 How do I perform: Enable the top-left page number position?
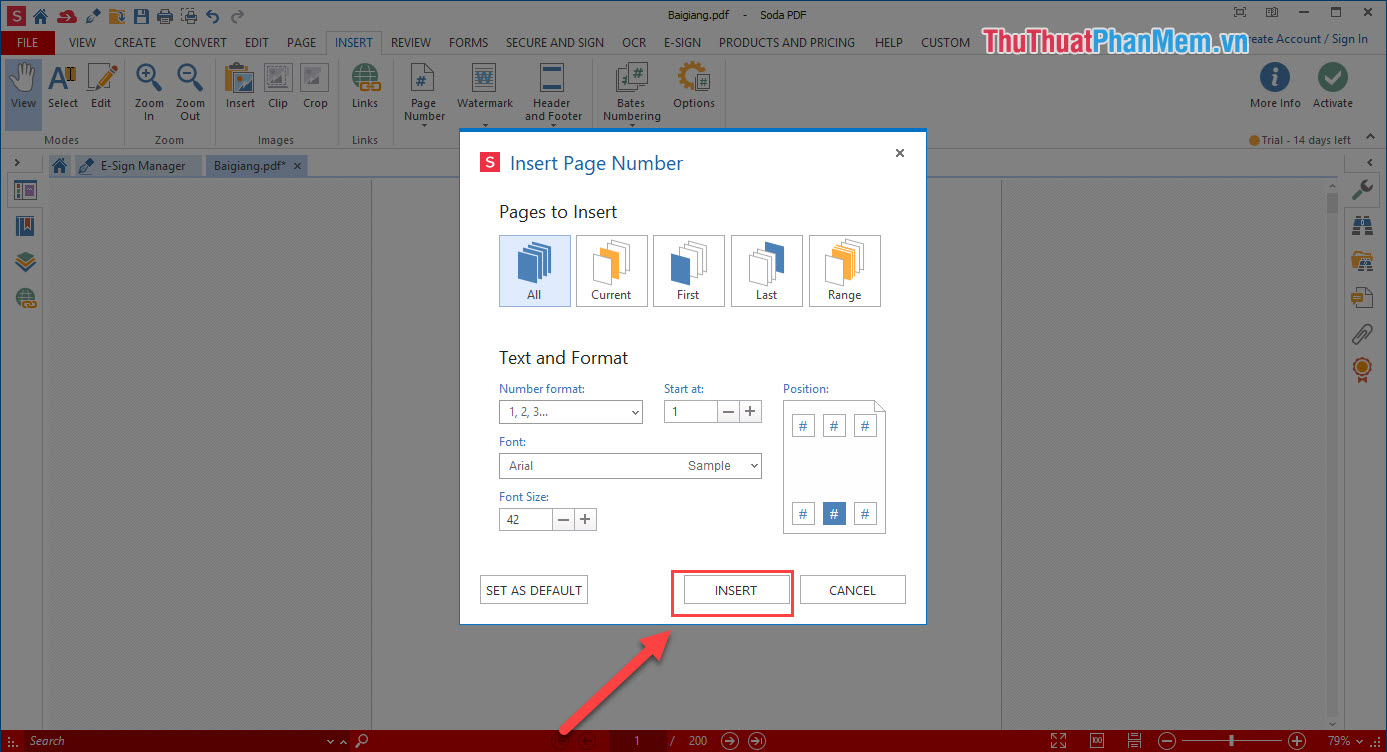pyautogui.click(x=803, y=425)
